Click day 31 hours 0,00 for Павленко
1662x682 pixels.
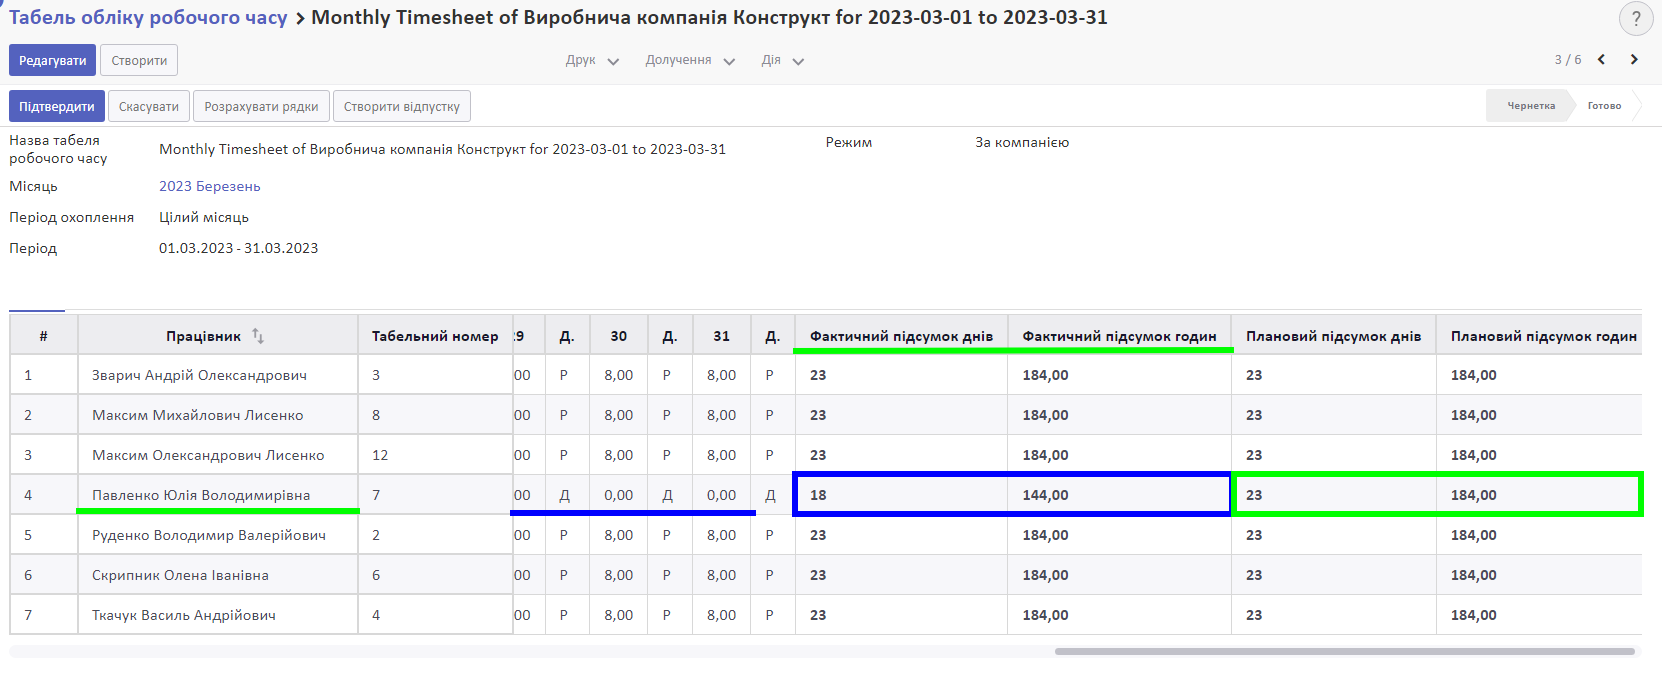click(721, 495)
